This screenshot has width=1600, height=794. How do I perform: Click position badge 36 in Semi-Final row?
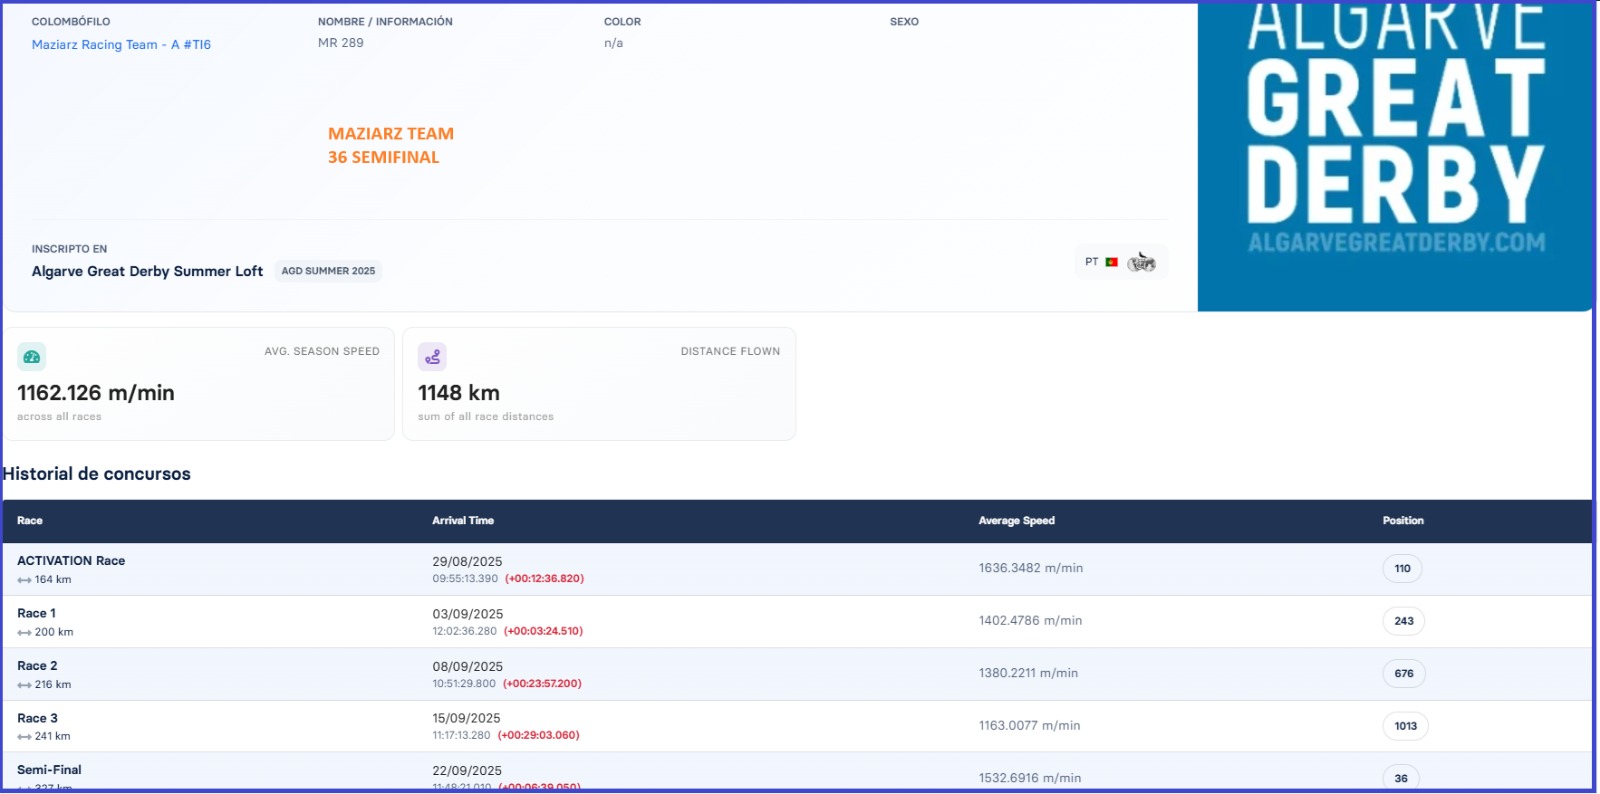[1401, 778]
